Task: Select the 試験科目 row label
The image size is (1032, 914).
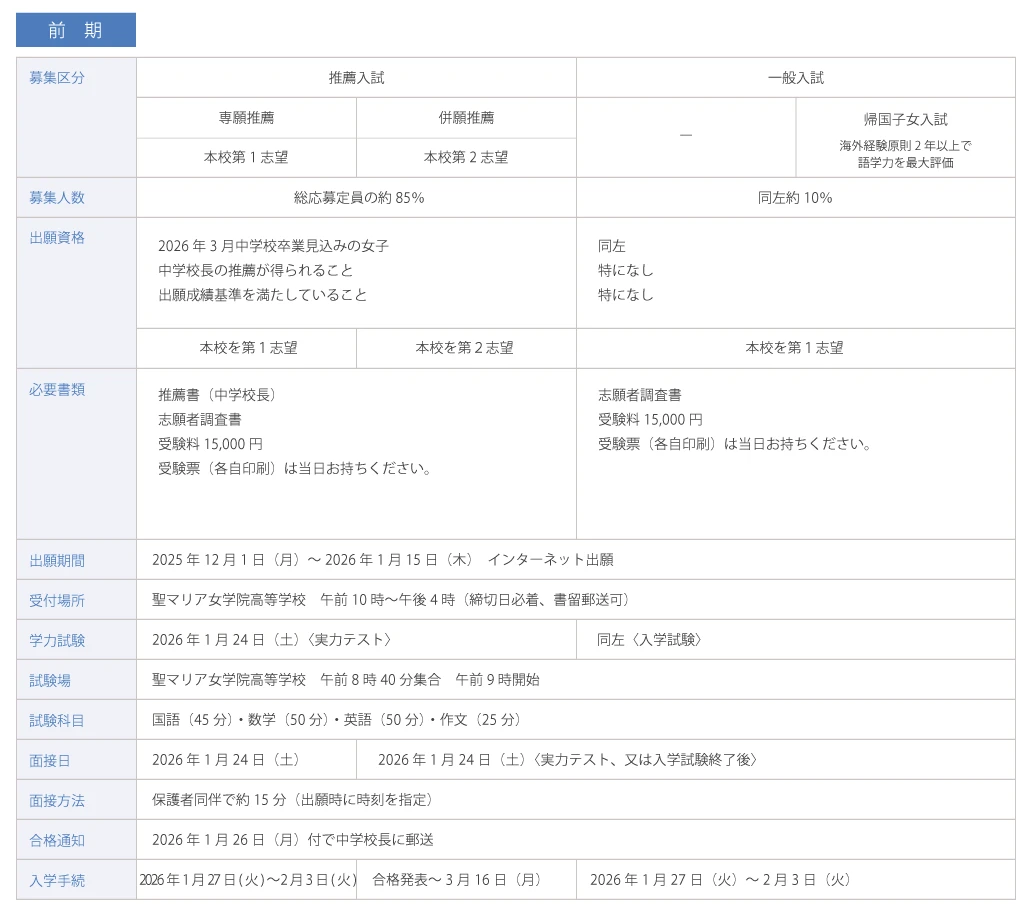Action: [x=57, y=721]
